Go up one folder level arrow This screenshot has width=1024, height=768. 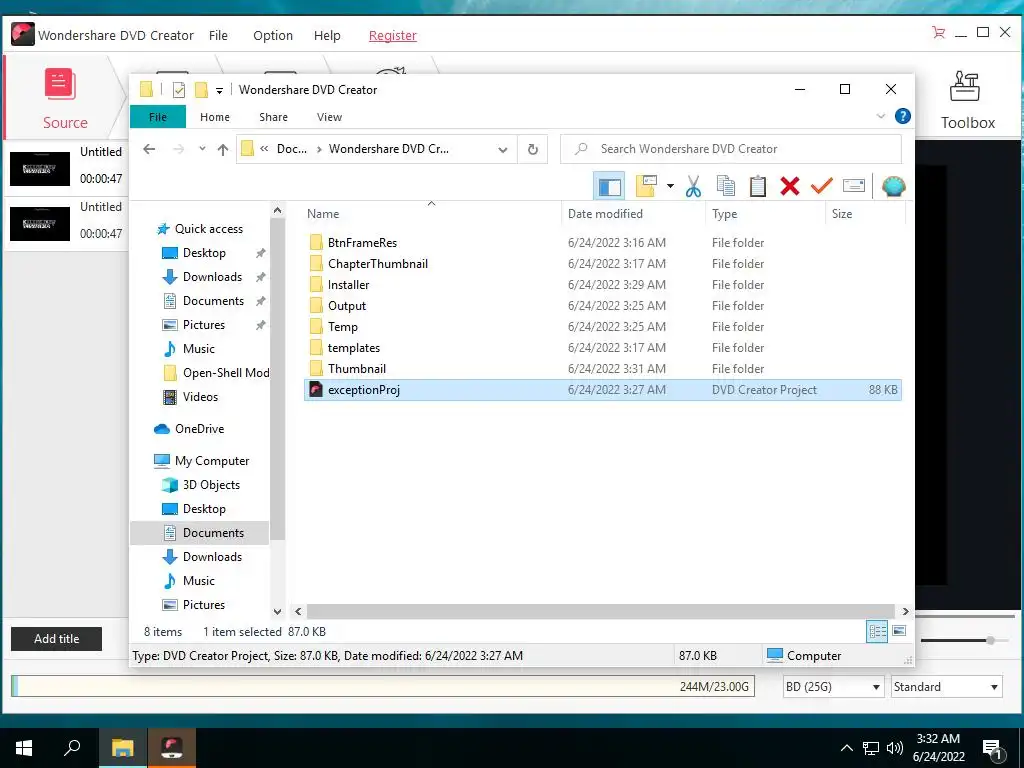pyautogui.click(x=223, y=150)
